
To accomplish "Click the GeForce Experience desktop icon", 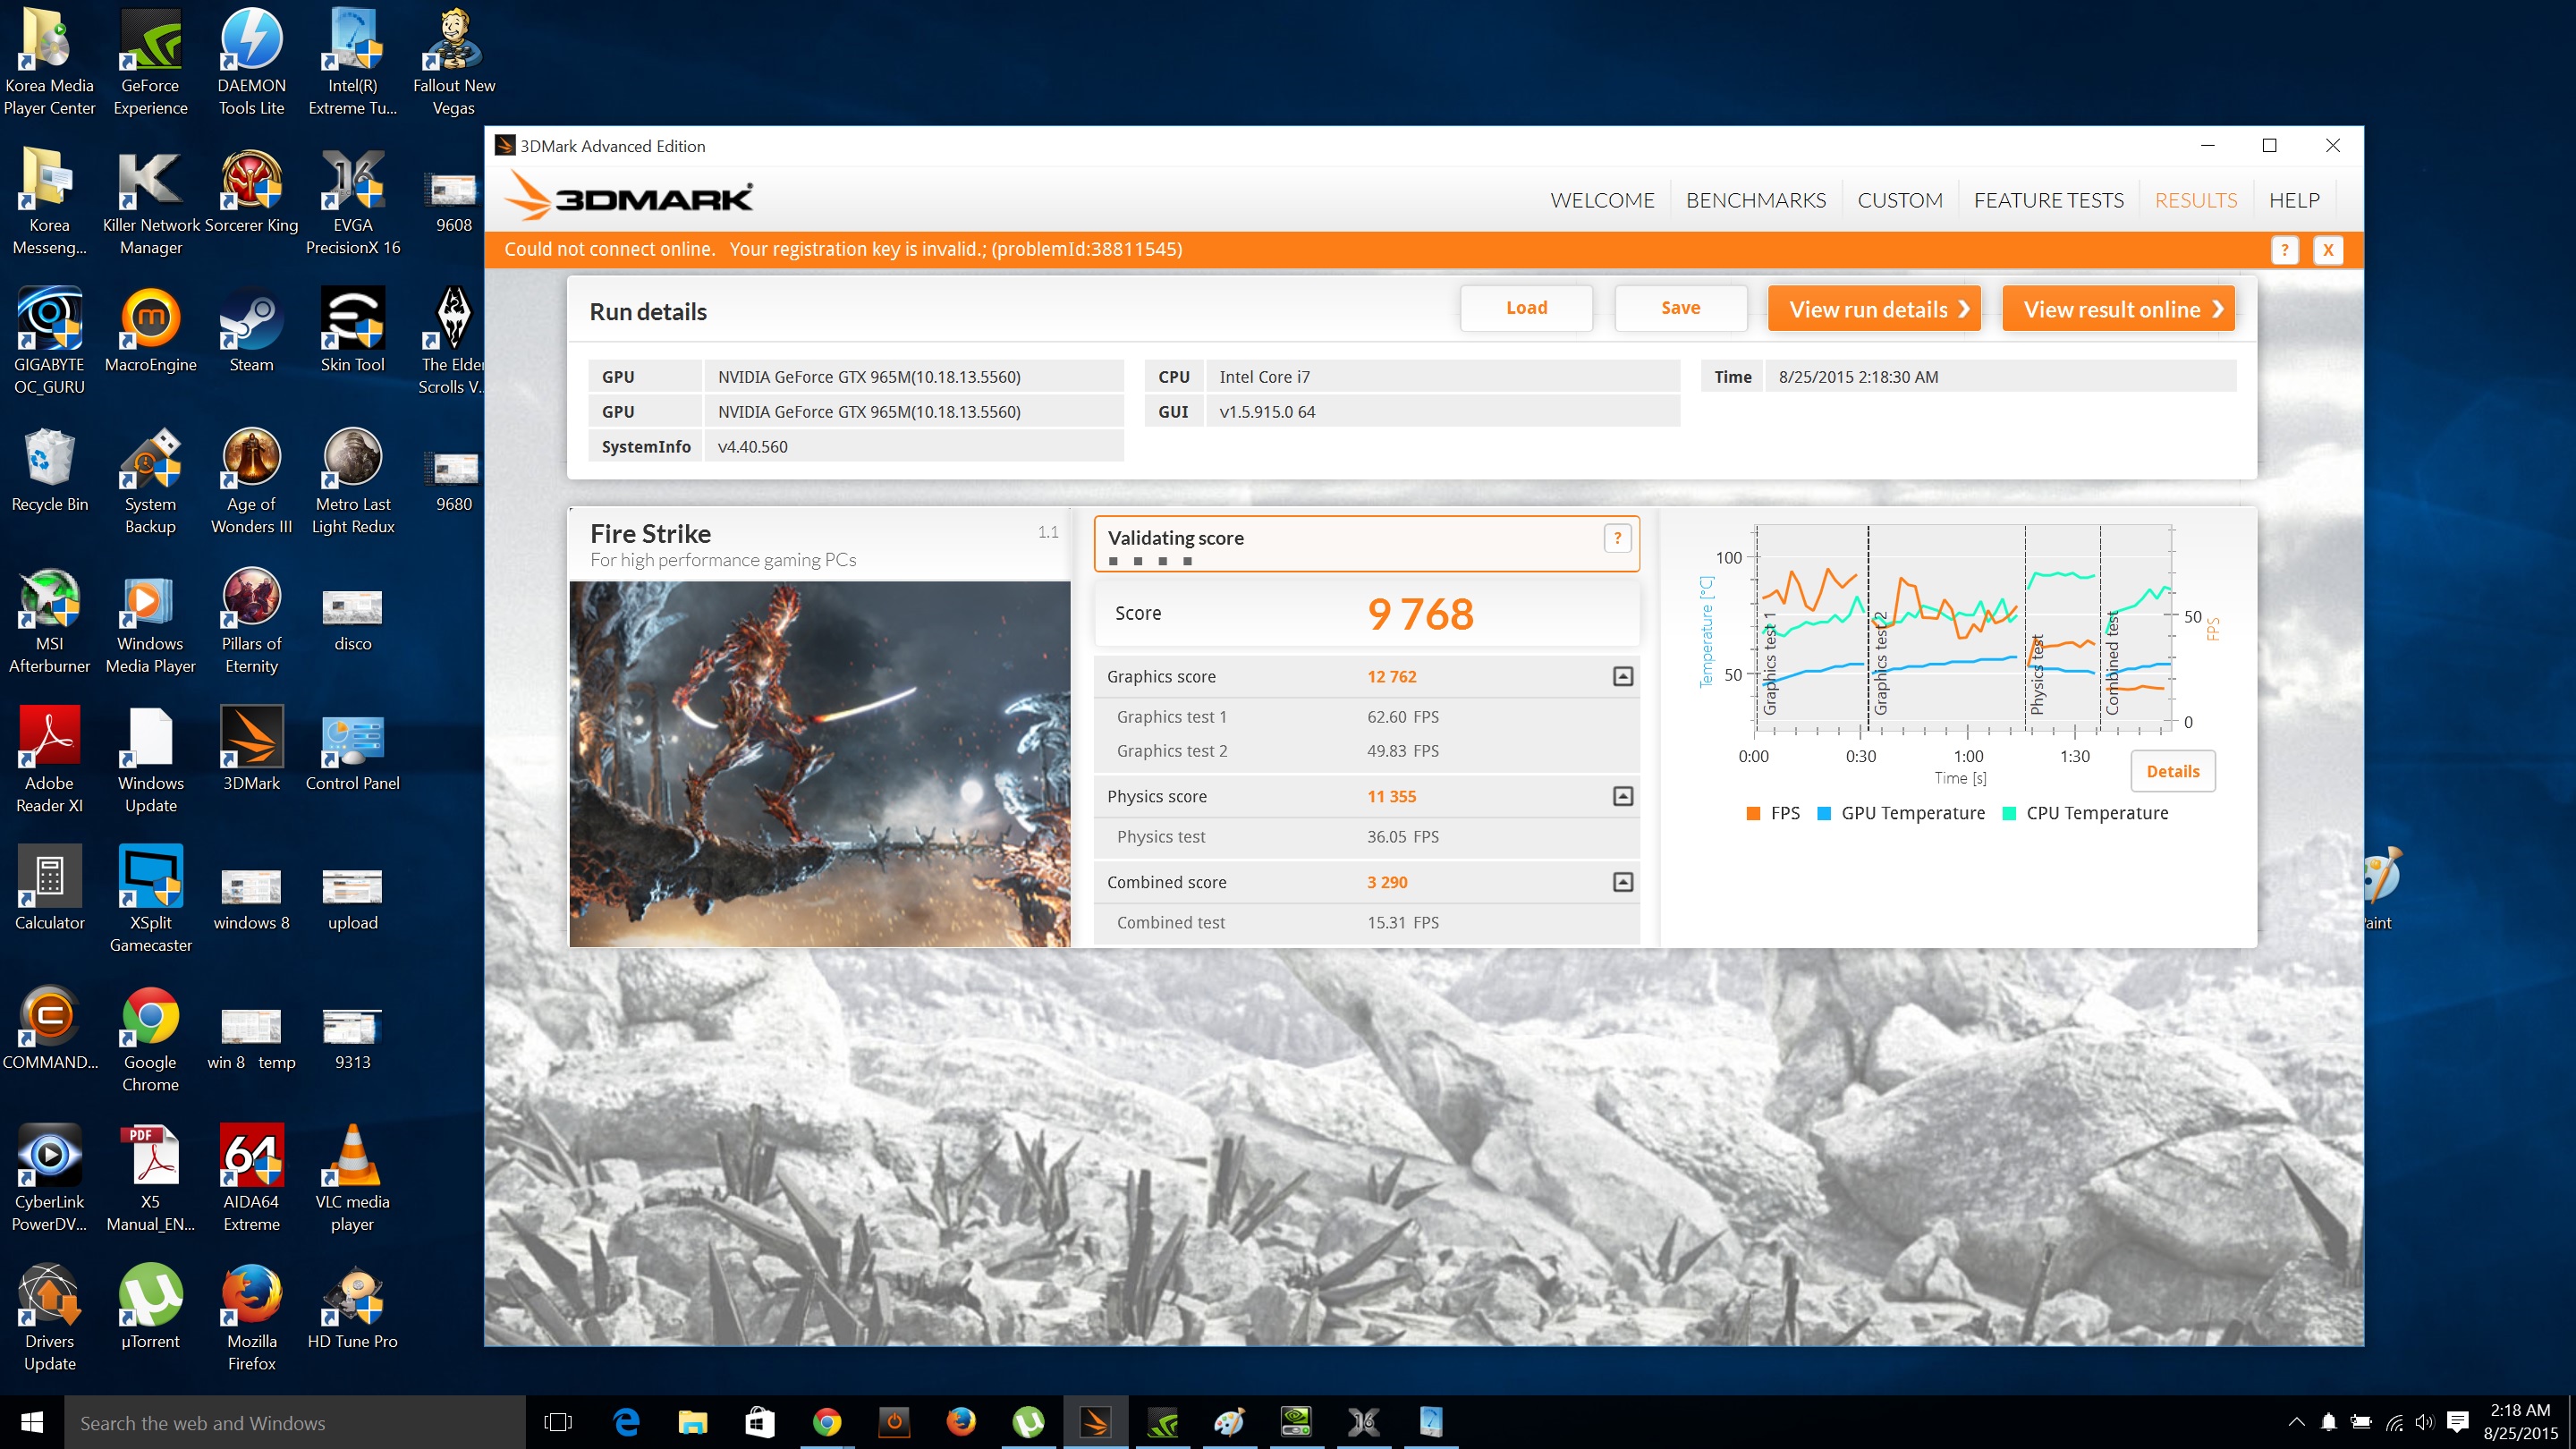I will coord(150,62).
